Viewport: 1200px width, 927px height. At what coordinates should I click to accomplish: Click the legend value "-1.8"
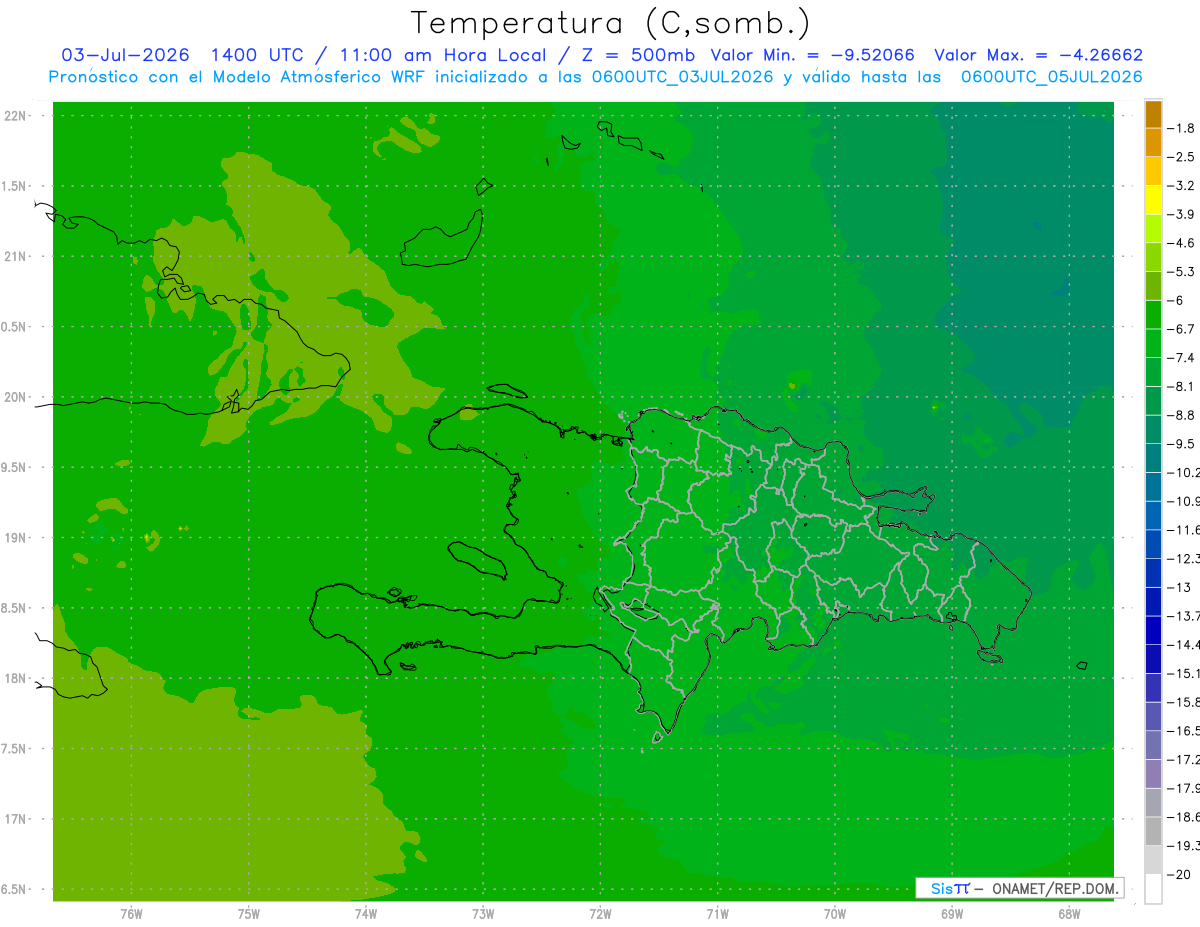(x=1181, y=128)
